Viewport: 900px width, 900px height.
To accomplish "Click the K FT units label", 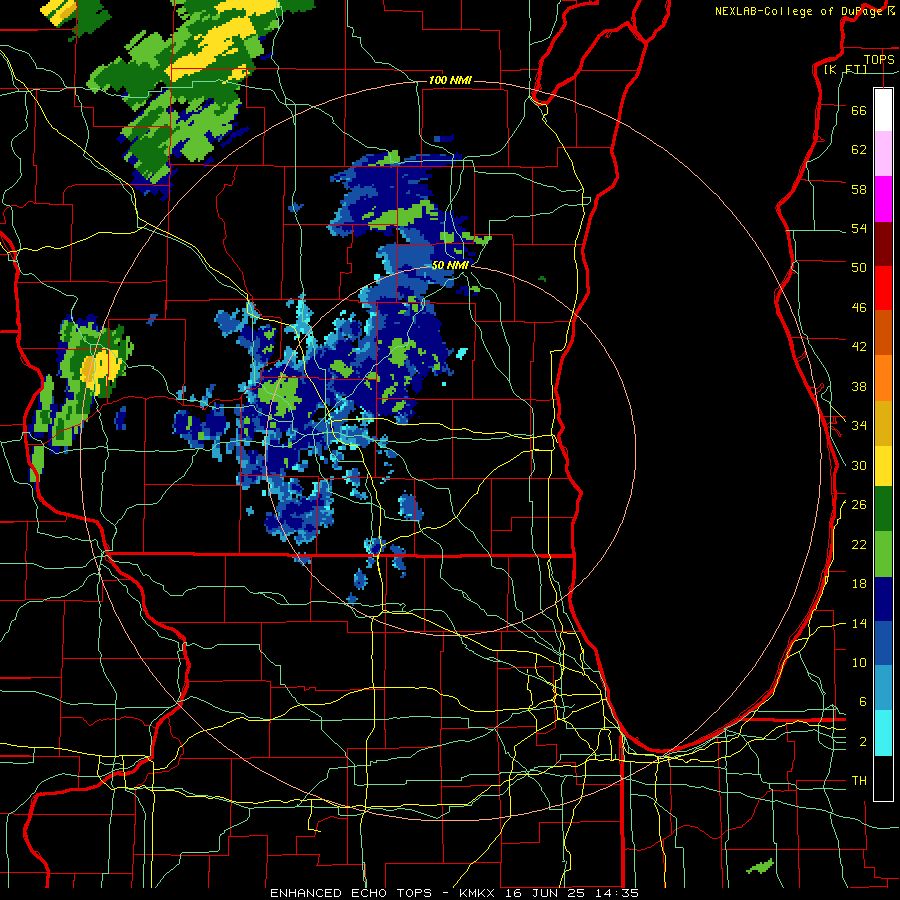I will pos(846,69).
